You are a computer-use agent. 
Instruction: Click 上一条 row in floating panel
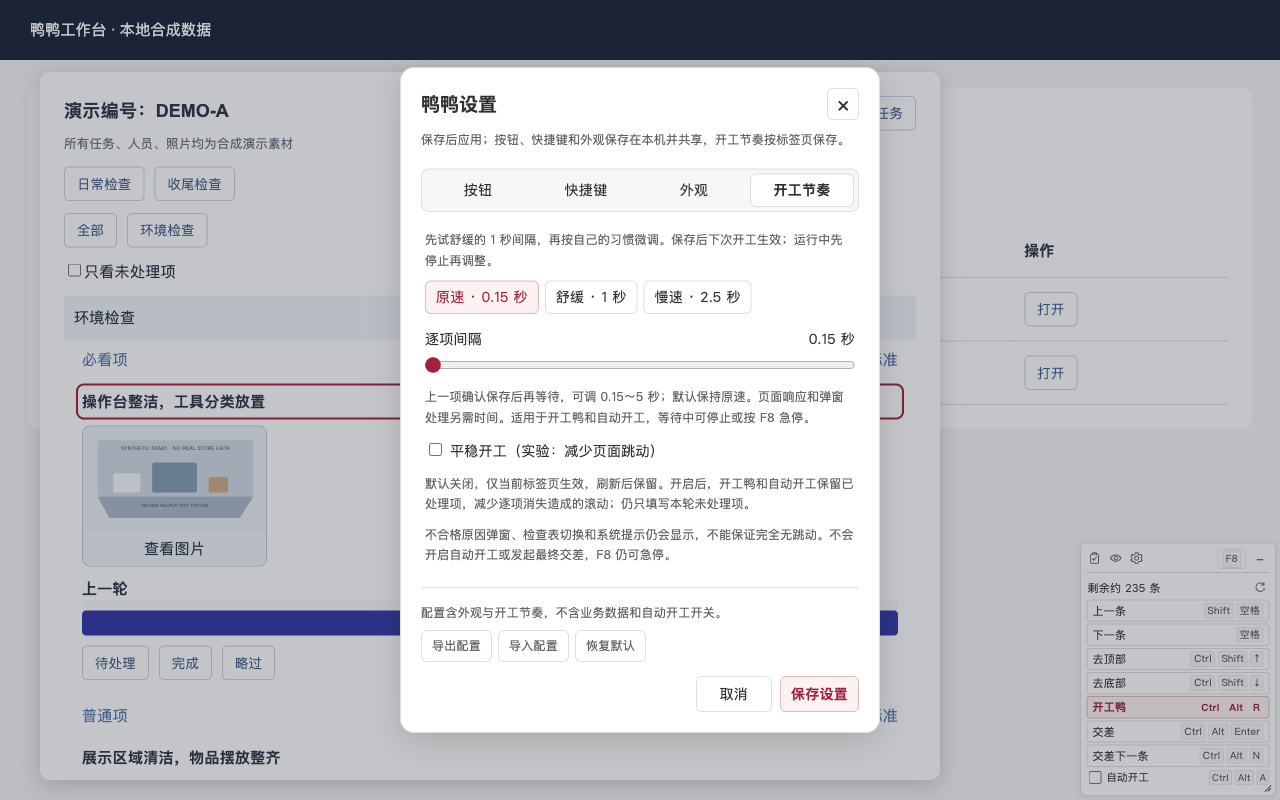(x=1178, y=611)
